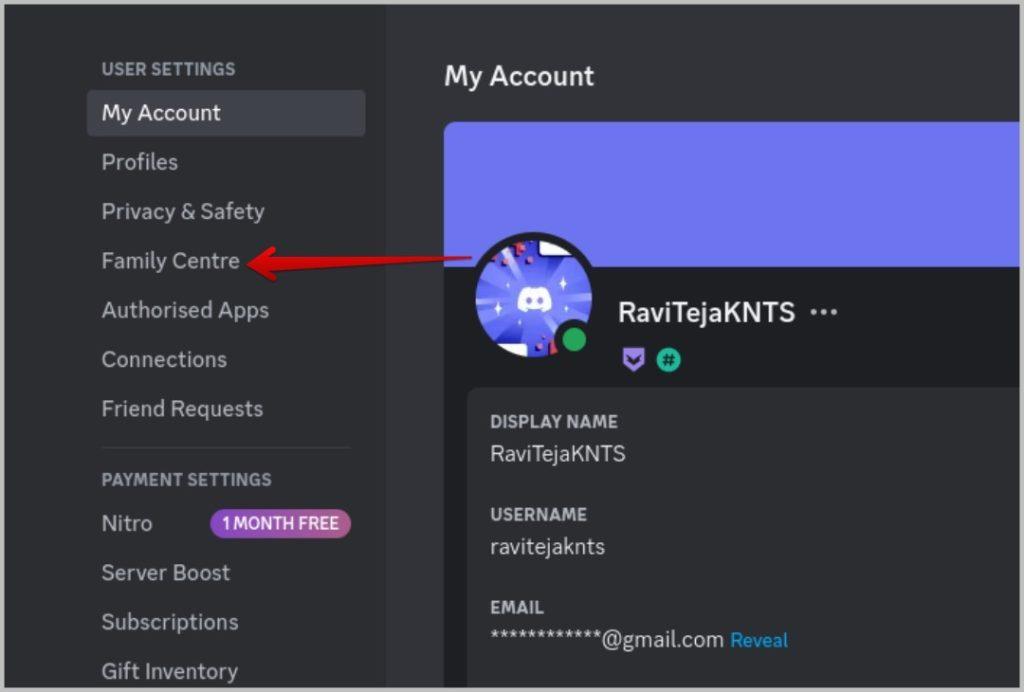Image resolution: width=1024 pixels, height=692 pixels.
Task: Open Server Boost settings
Action: point(166,573)
